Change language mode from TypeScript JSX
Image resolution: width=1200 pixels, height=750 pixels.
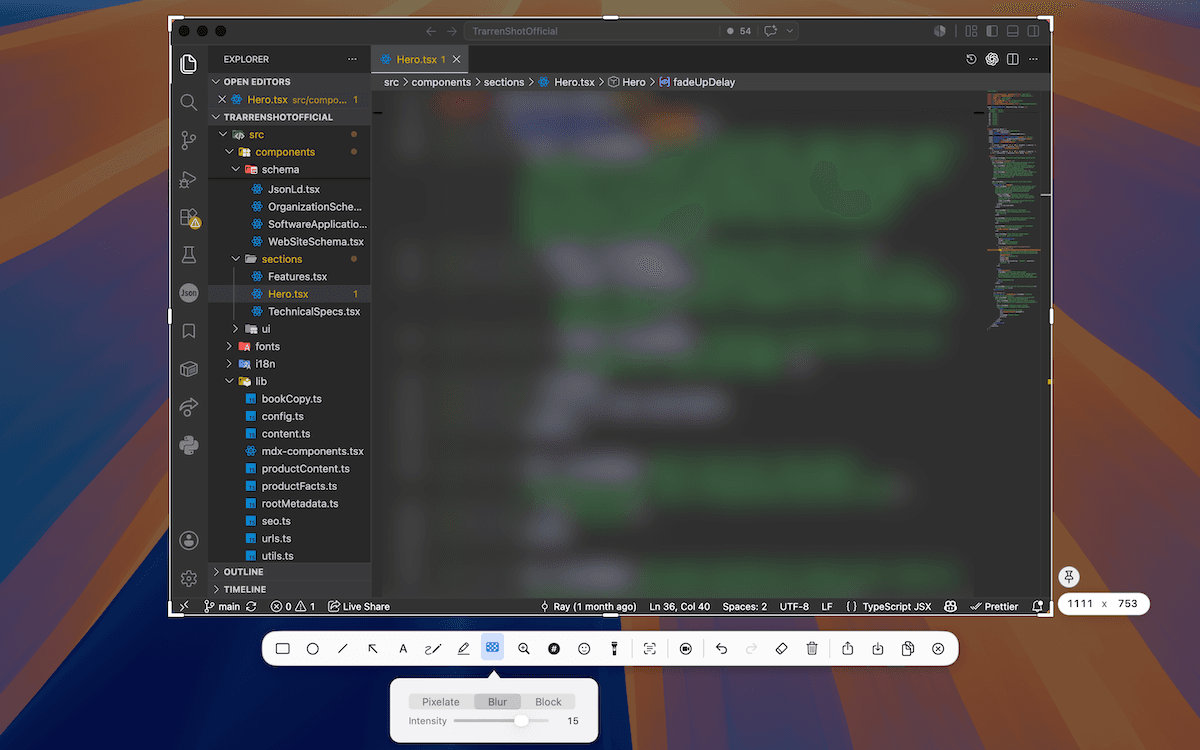tap(897, 606)
